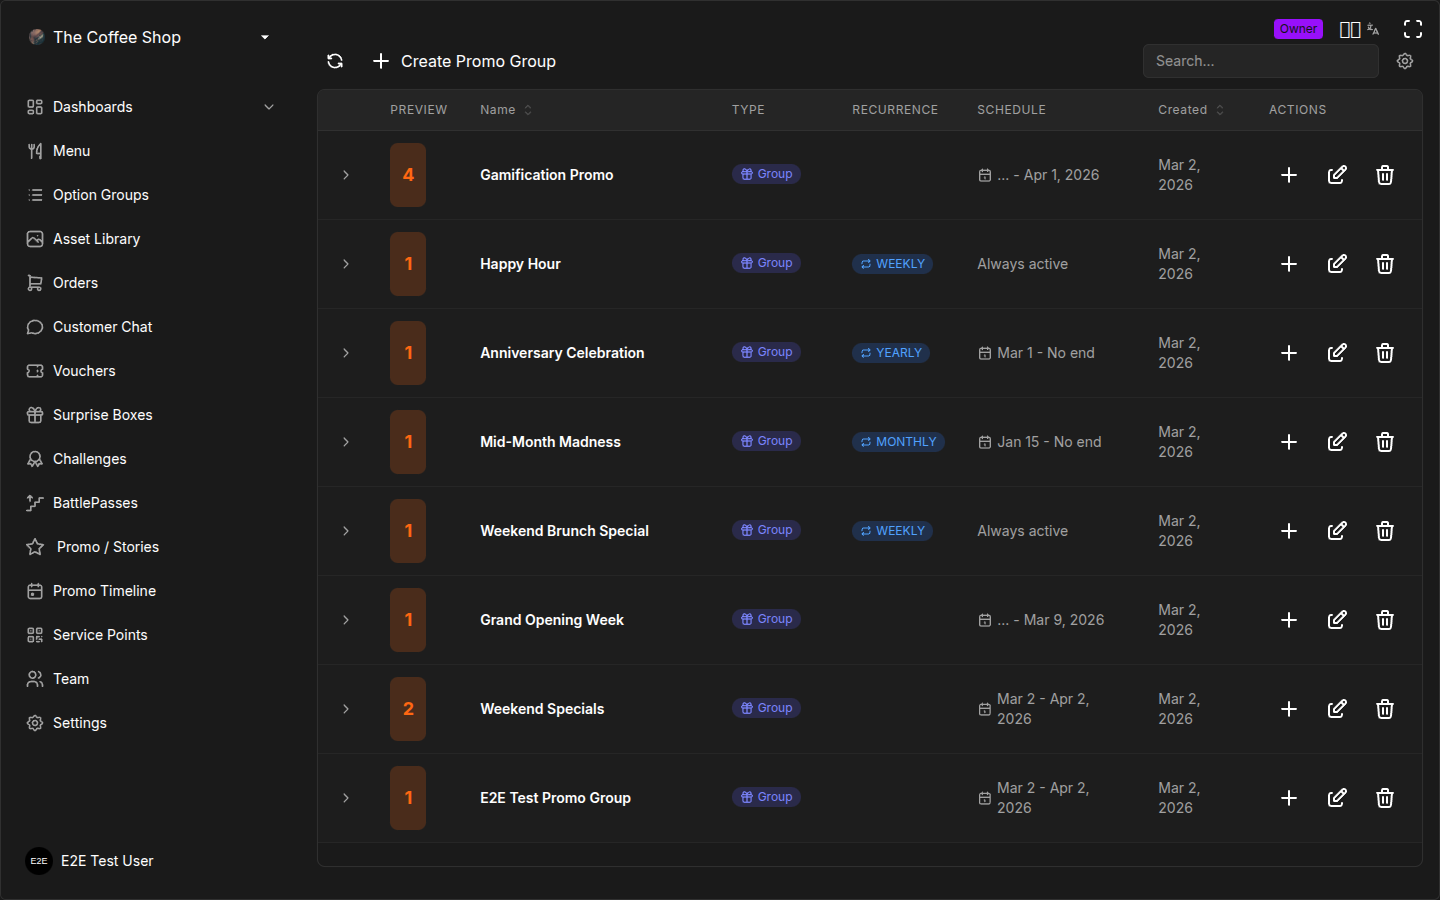Click the split layout view icon

[x=1349, y=30]
